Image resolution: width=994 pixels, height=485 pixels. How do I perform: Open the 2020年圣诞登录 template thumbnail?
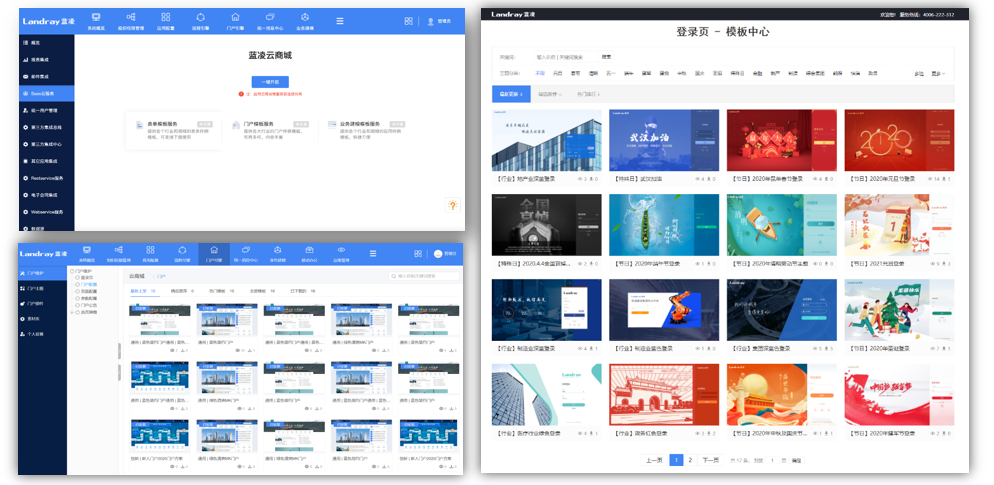click(x=900, y=310)
